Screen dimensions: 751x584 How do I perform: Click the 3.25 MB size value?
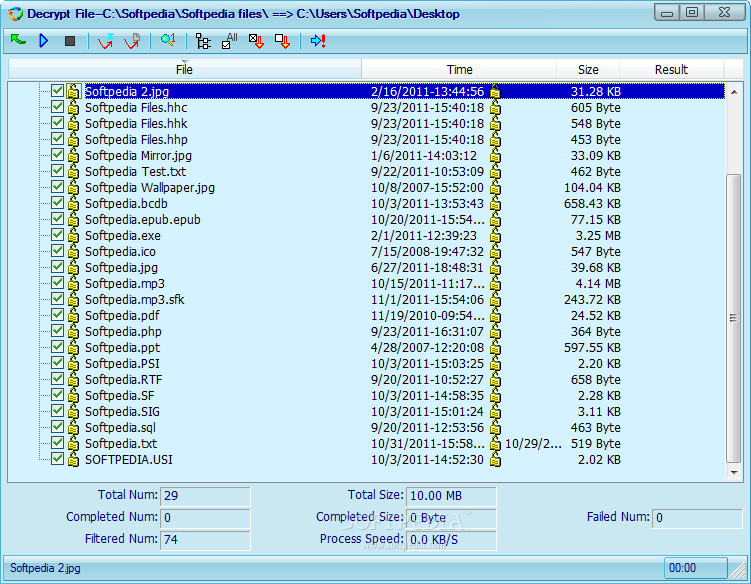click(x=598, y=235)
